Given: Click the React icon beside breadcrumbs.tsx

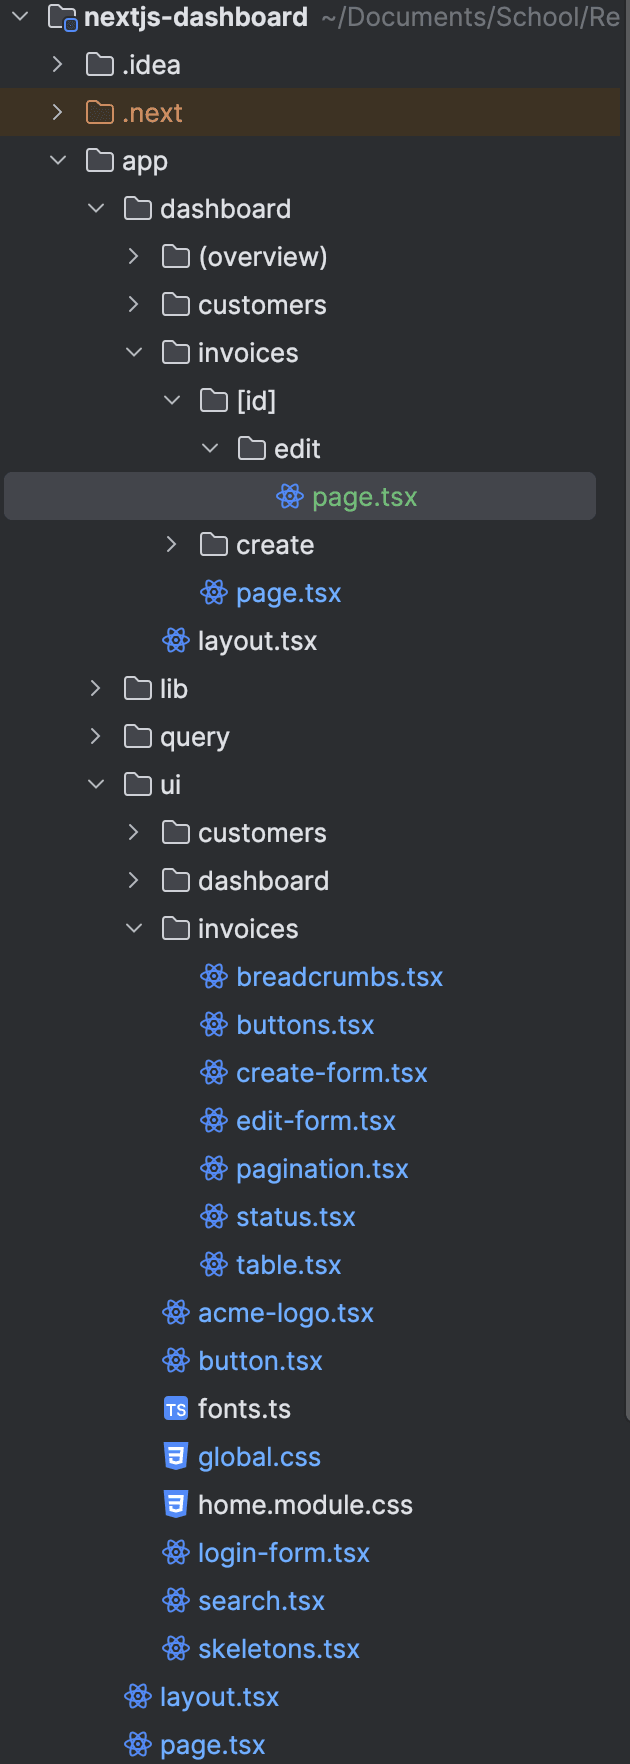Looking at the screenshot, I should coord(214,976).
